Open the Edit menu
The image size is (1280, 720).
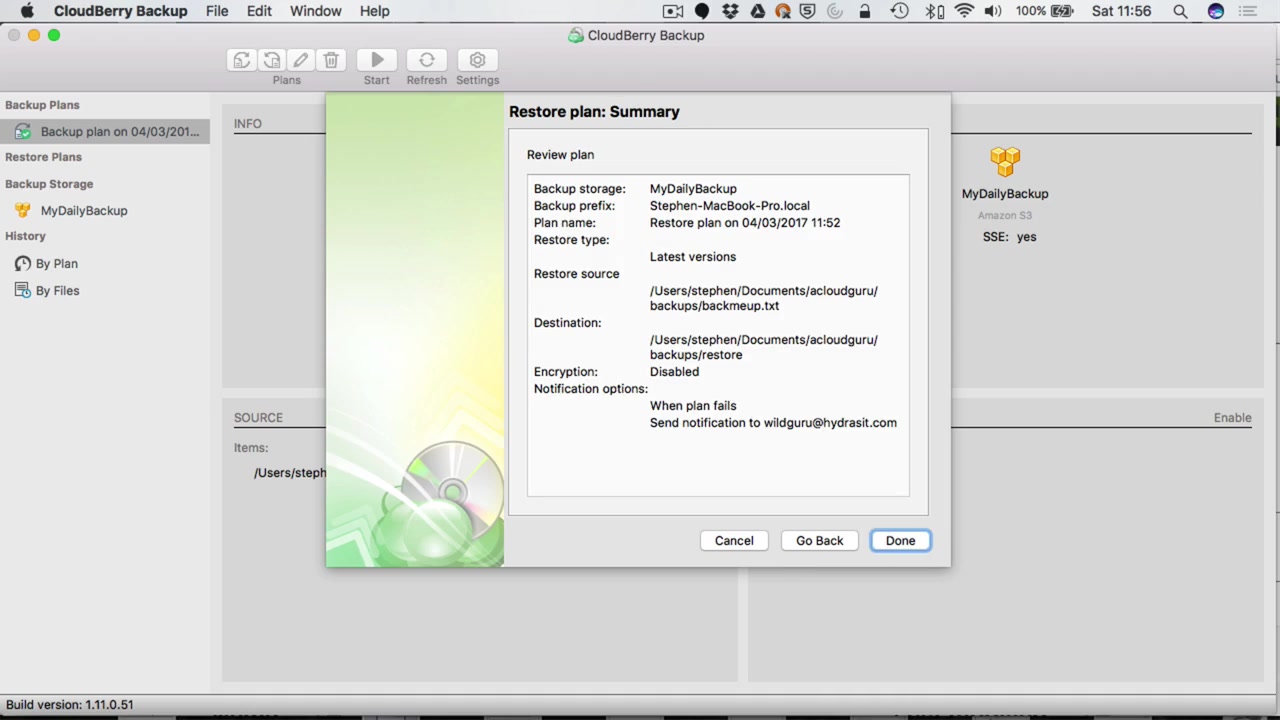pyautogui.click(x=259, y=11)
